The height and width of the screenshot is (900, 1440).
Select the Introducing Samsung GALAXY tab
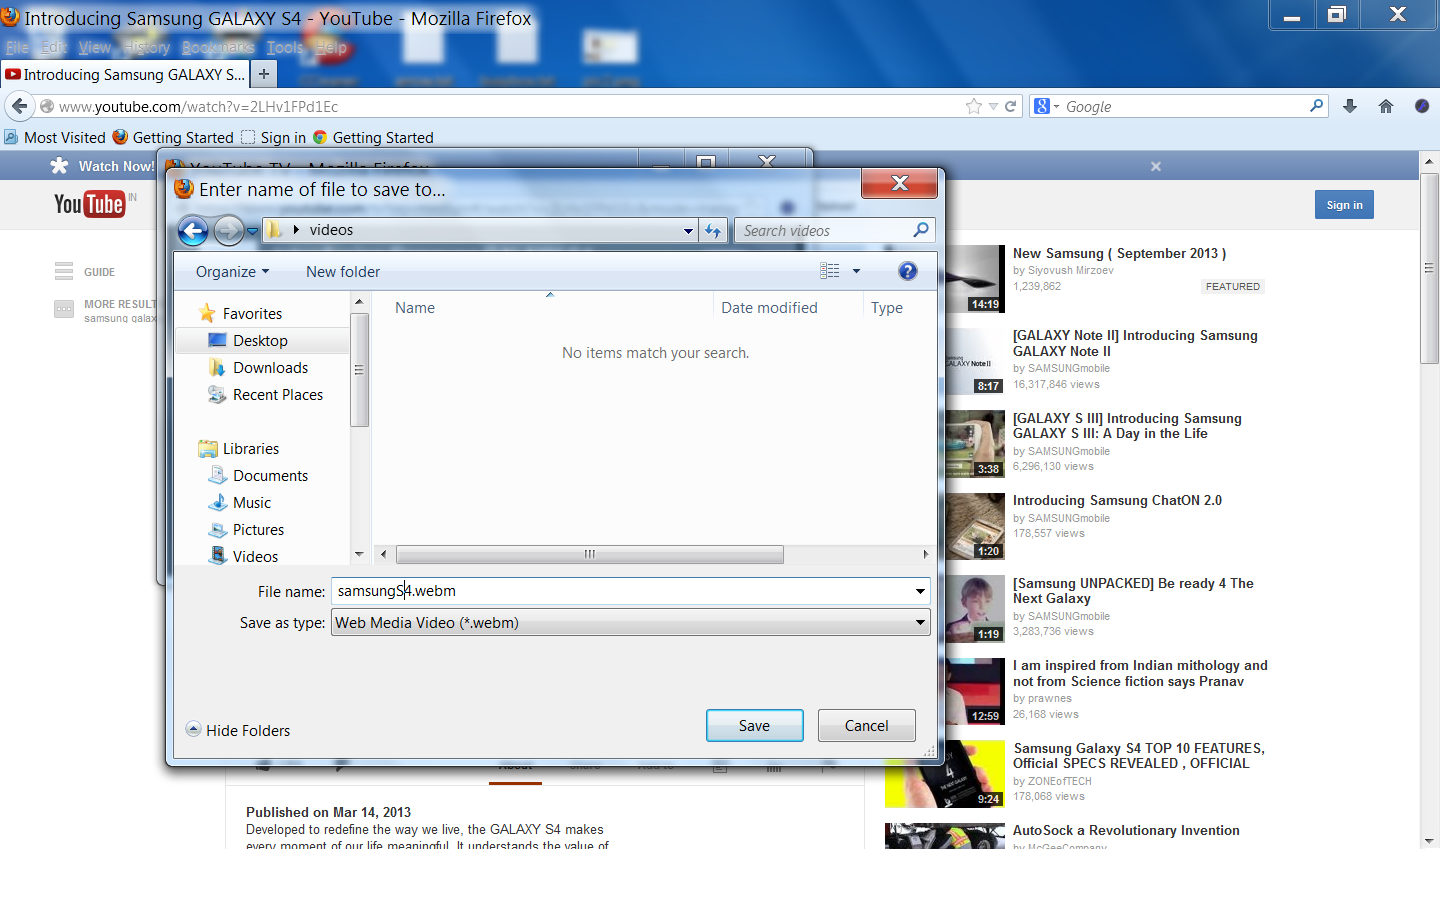[125, 74]
